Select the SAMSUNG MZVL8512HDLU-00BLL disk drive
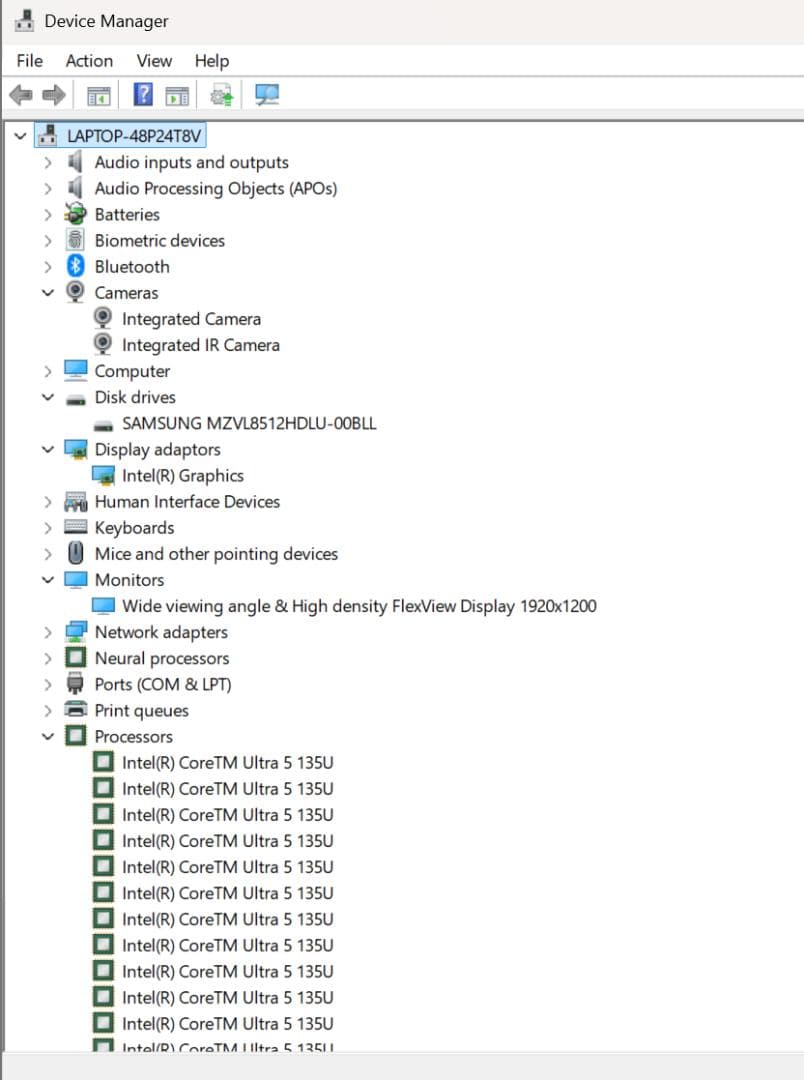The image size is (804, 1080). [249, 424]
